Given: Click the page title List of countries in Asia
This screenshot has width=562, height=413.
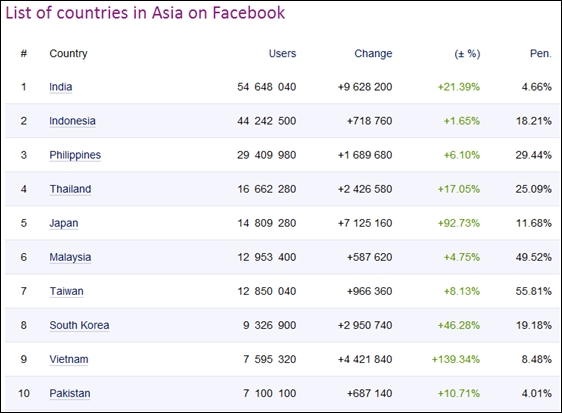Looking at the screenshot, I should [145, 13].
